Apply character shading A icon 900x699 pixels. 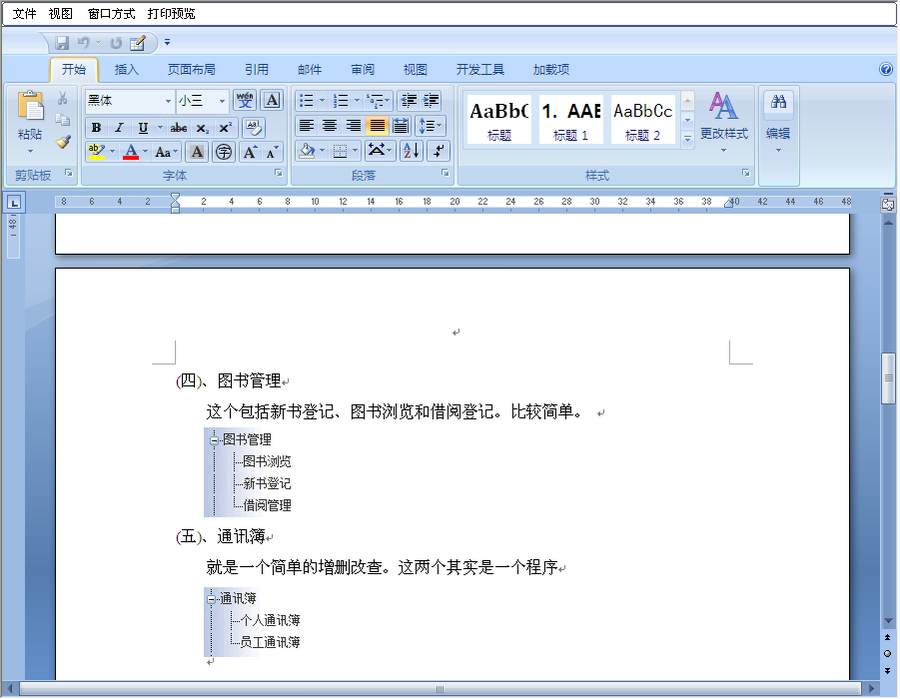(x=197, y=152)
